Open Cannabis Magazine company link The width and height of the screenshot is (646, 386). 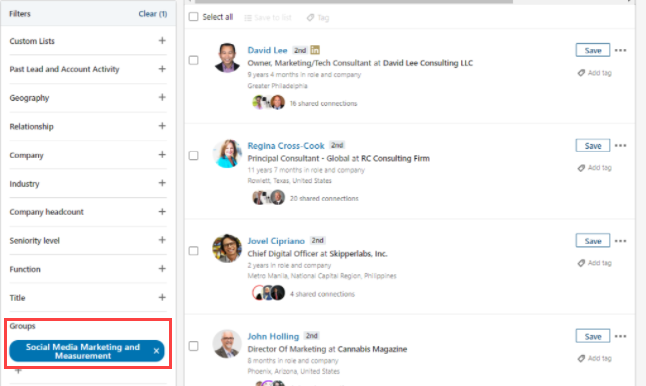pyautogui.click(x=372, y=349)
